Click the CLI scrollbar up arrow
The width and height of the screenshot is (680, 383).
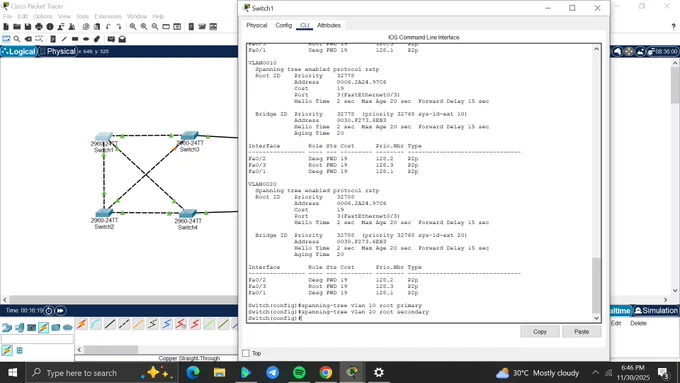(597, 49)
